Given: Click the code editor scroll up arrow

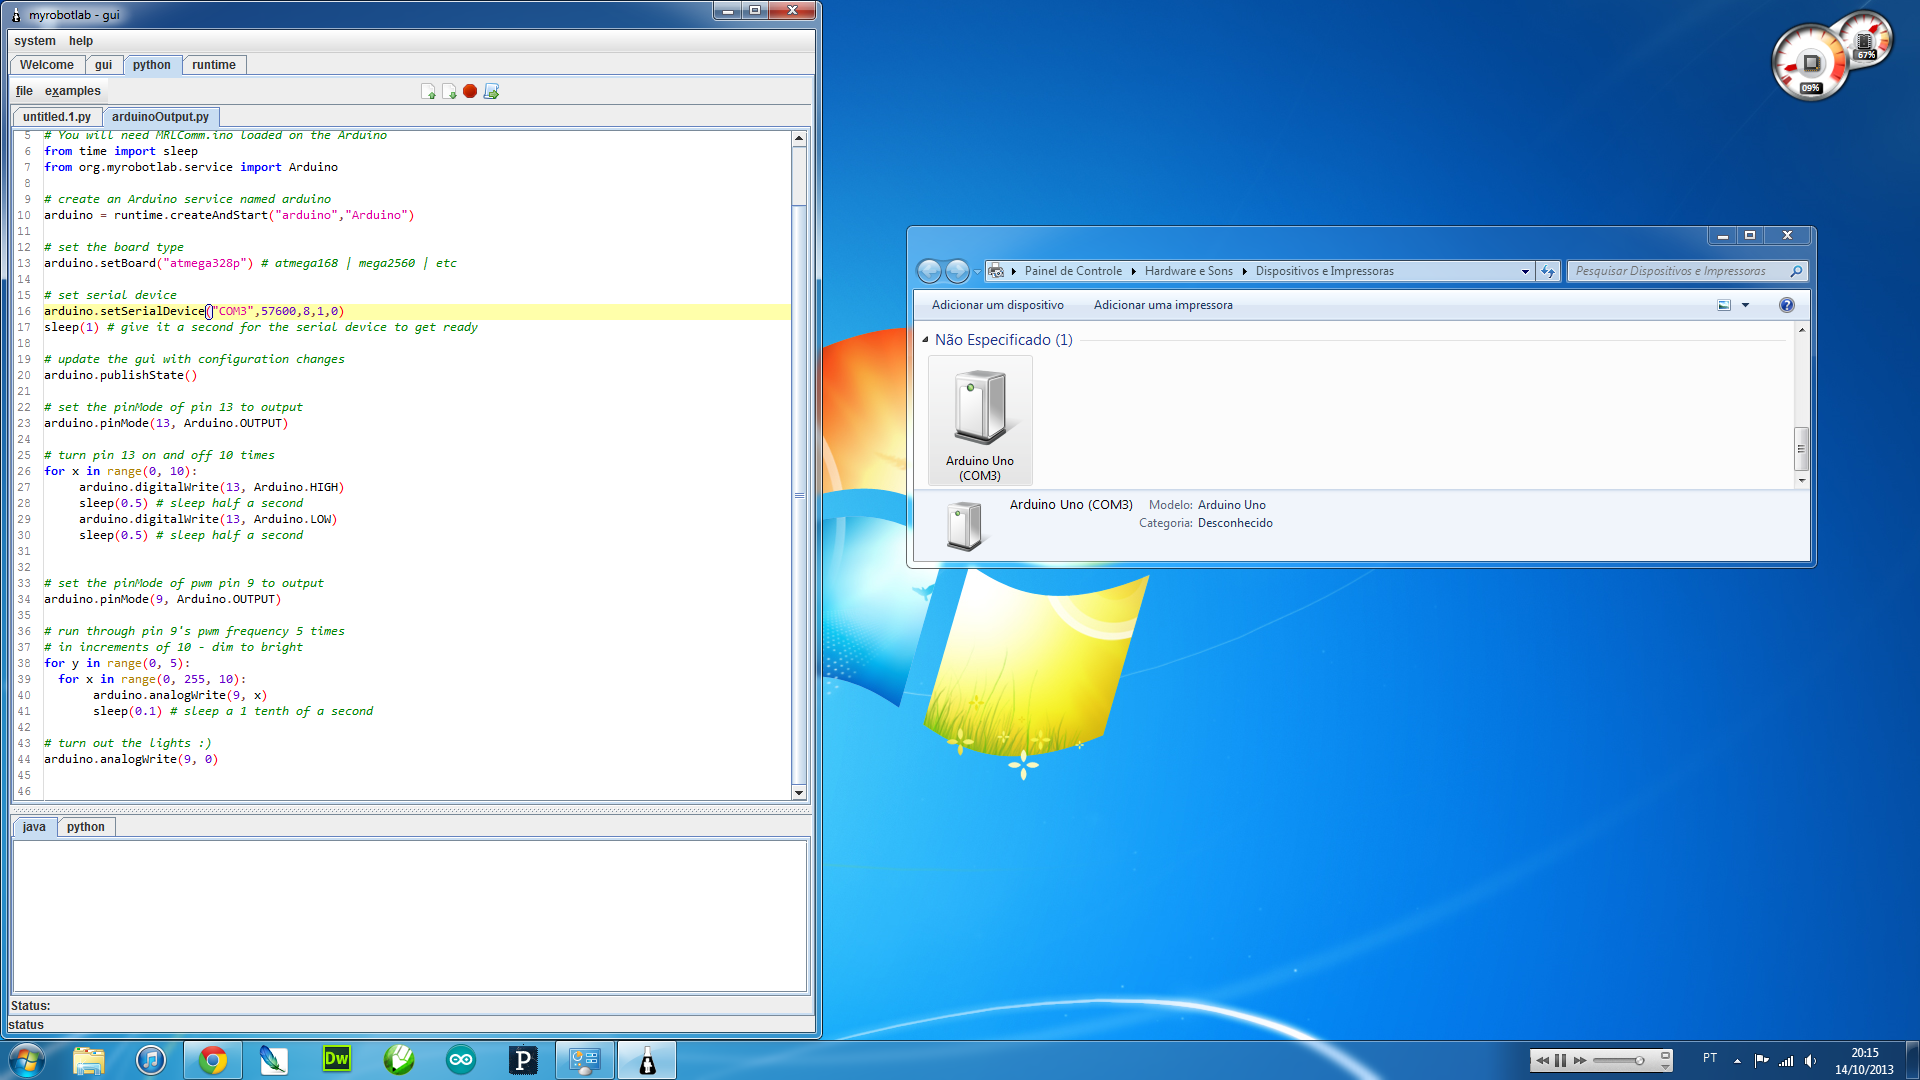Looking at the screenshot, I should (799, 138).
